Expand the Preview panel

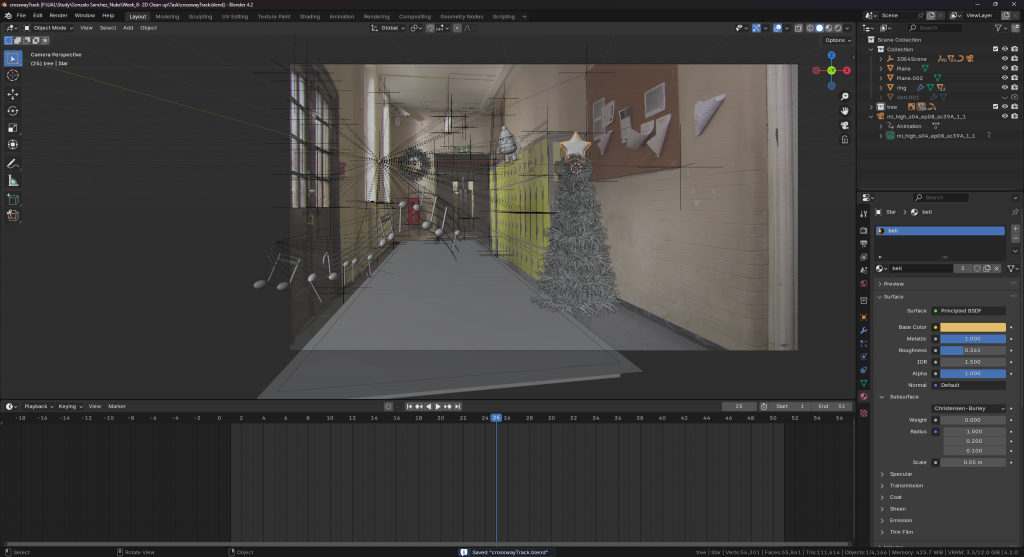click(x=894, y=284)
